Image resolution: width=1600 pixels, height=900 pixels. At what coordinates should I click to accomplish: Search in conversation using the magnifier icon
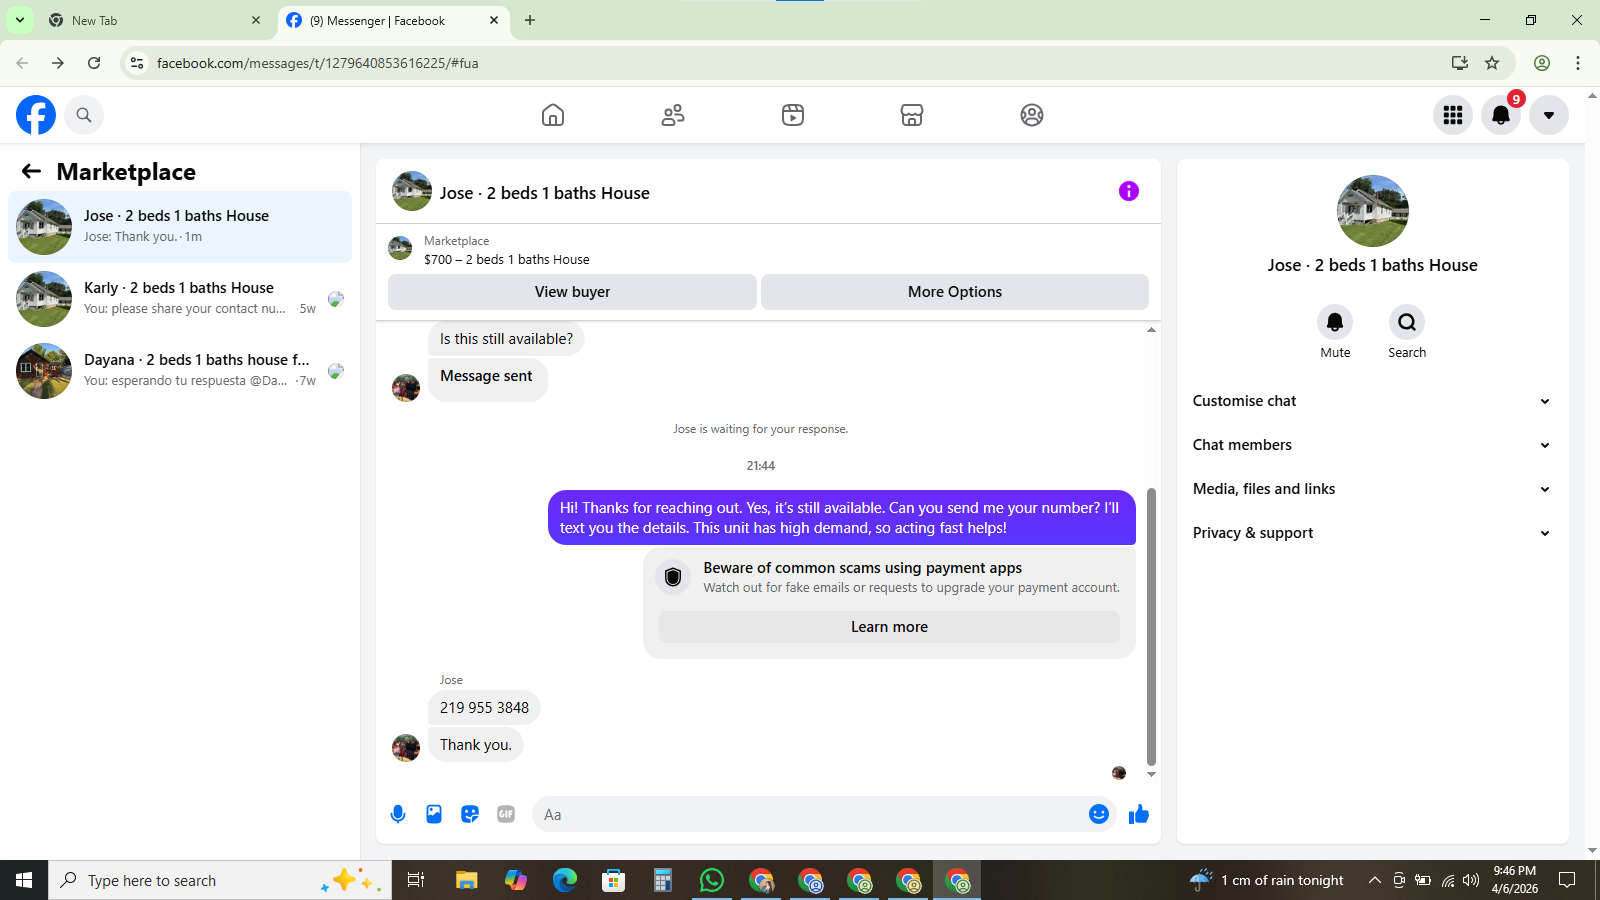1407,322
